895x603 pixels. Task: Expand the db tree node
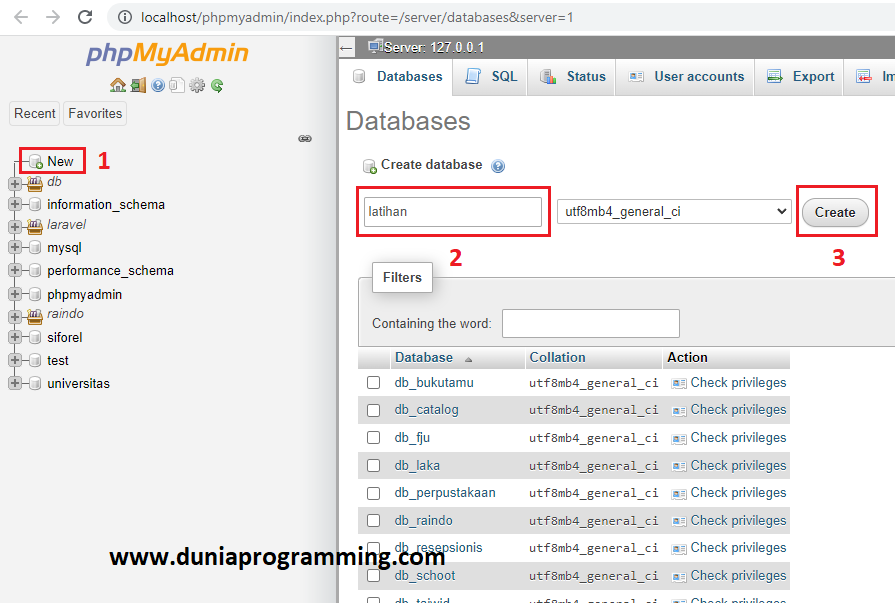click(15, 184)
